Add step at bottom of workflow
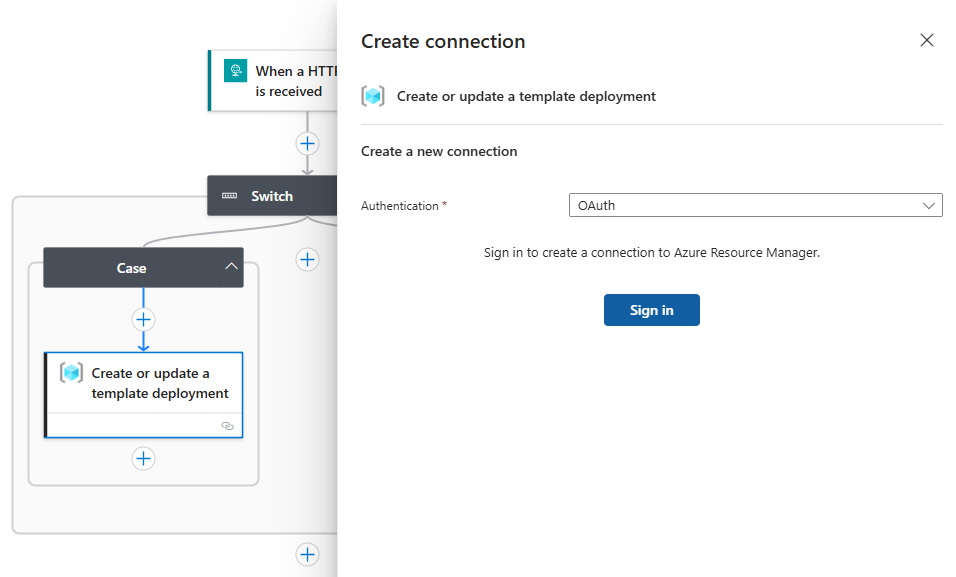The image size is (956, 577). coord(307,554)
